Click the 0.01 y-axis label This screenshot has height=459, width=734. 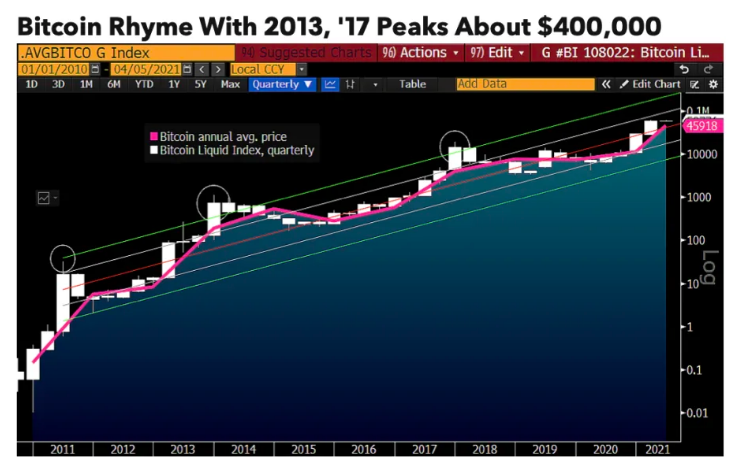tap(697, 413)
